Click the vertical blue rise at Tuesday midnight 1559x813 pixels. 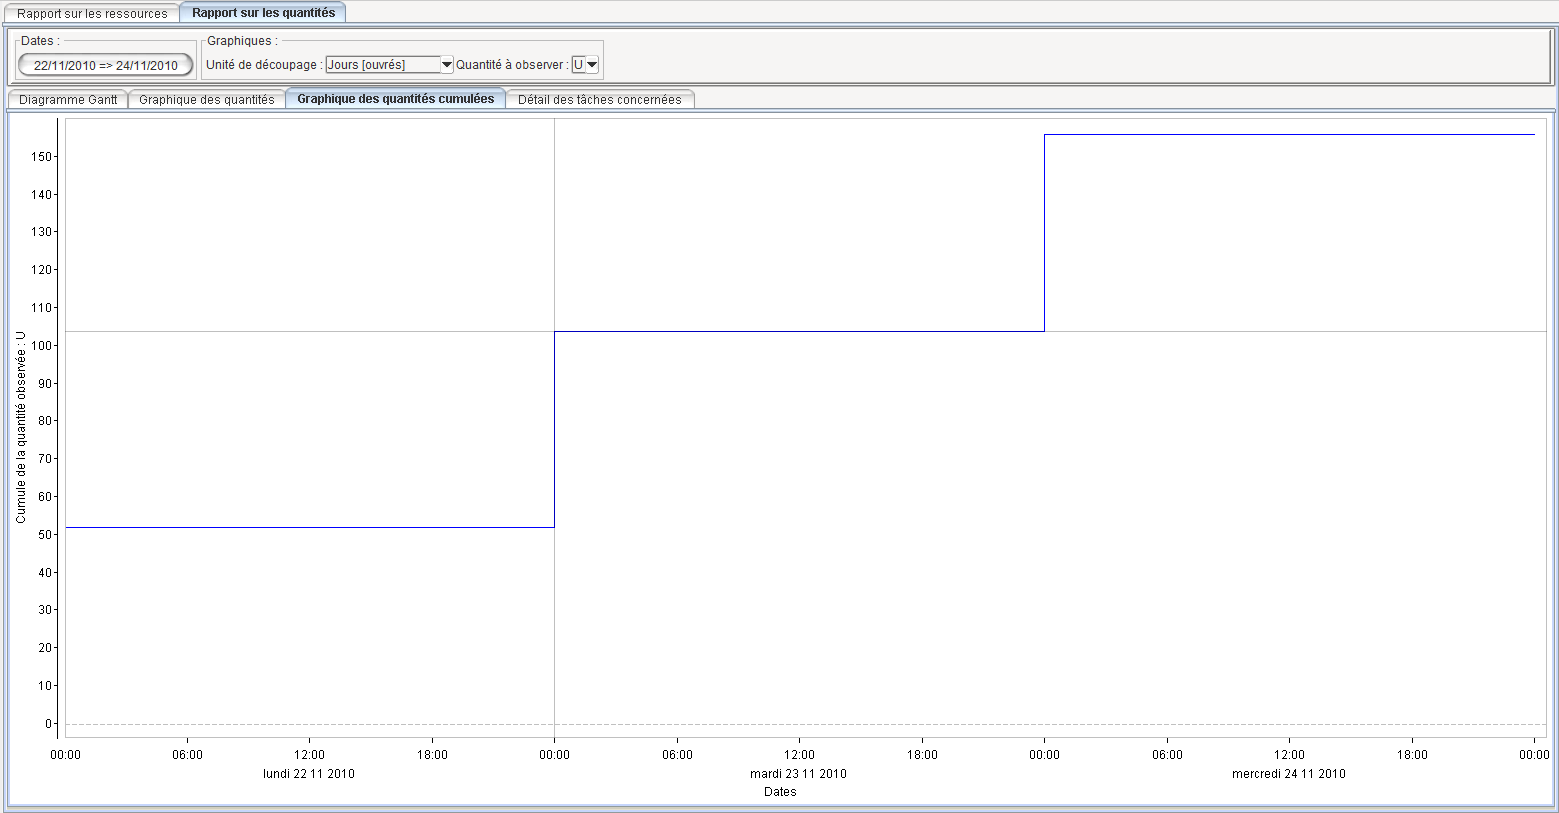554,430
